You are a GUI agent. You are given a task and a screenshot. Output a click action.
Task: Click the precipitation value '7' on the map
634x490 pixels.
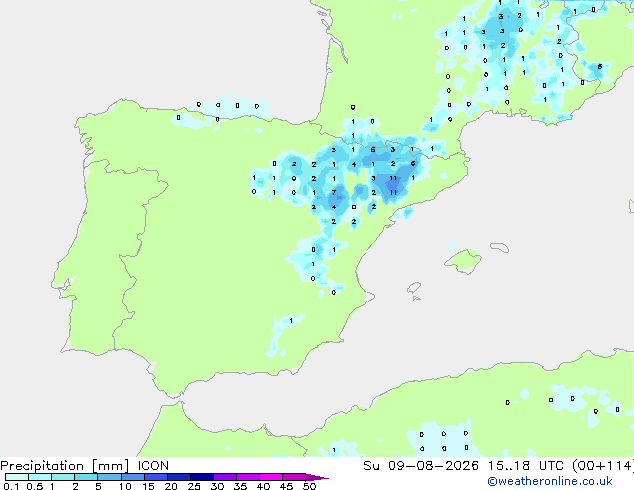tap(334, 192)
